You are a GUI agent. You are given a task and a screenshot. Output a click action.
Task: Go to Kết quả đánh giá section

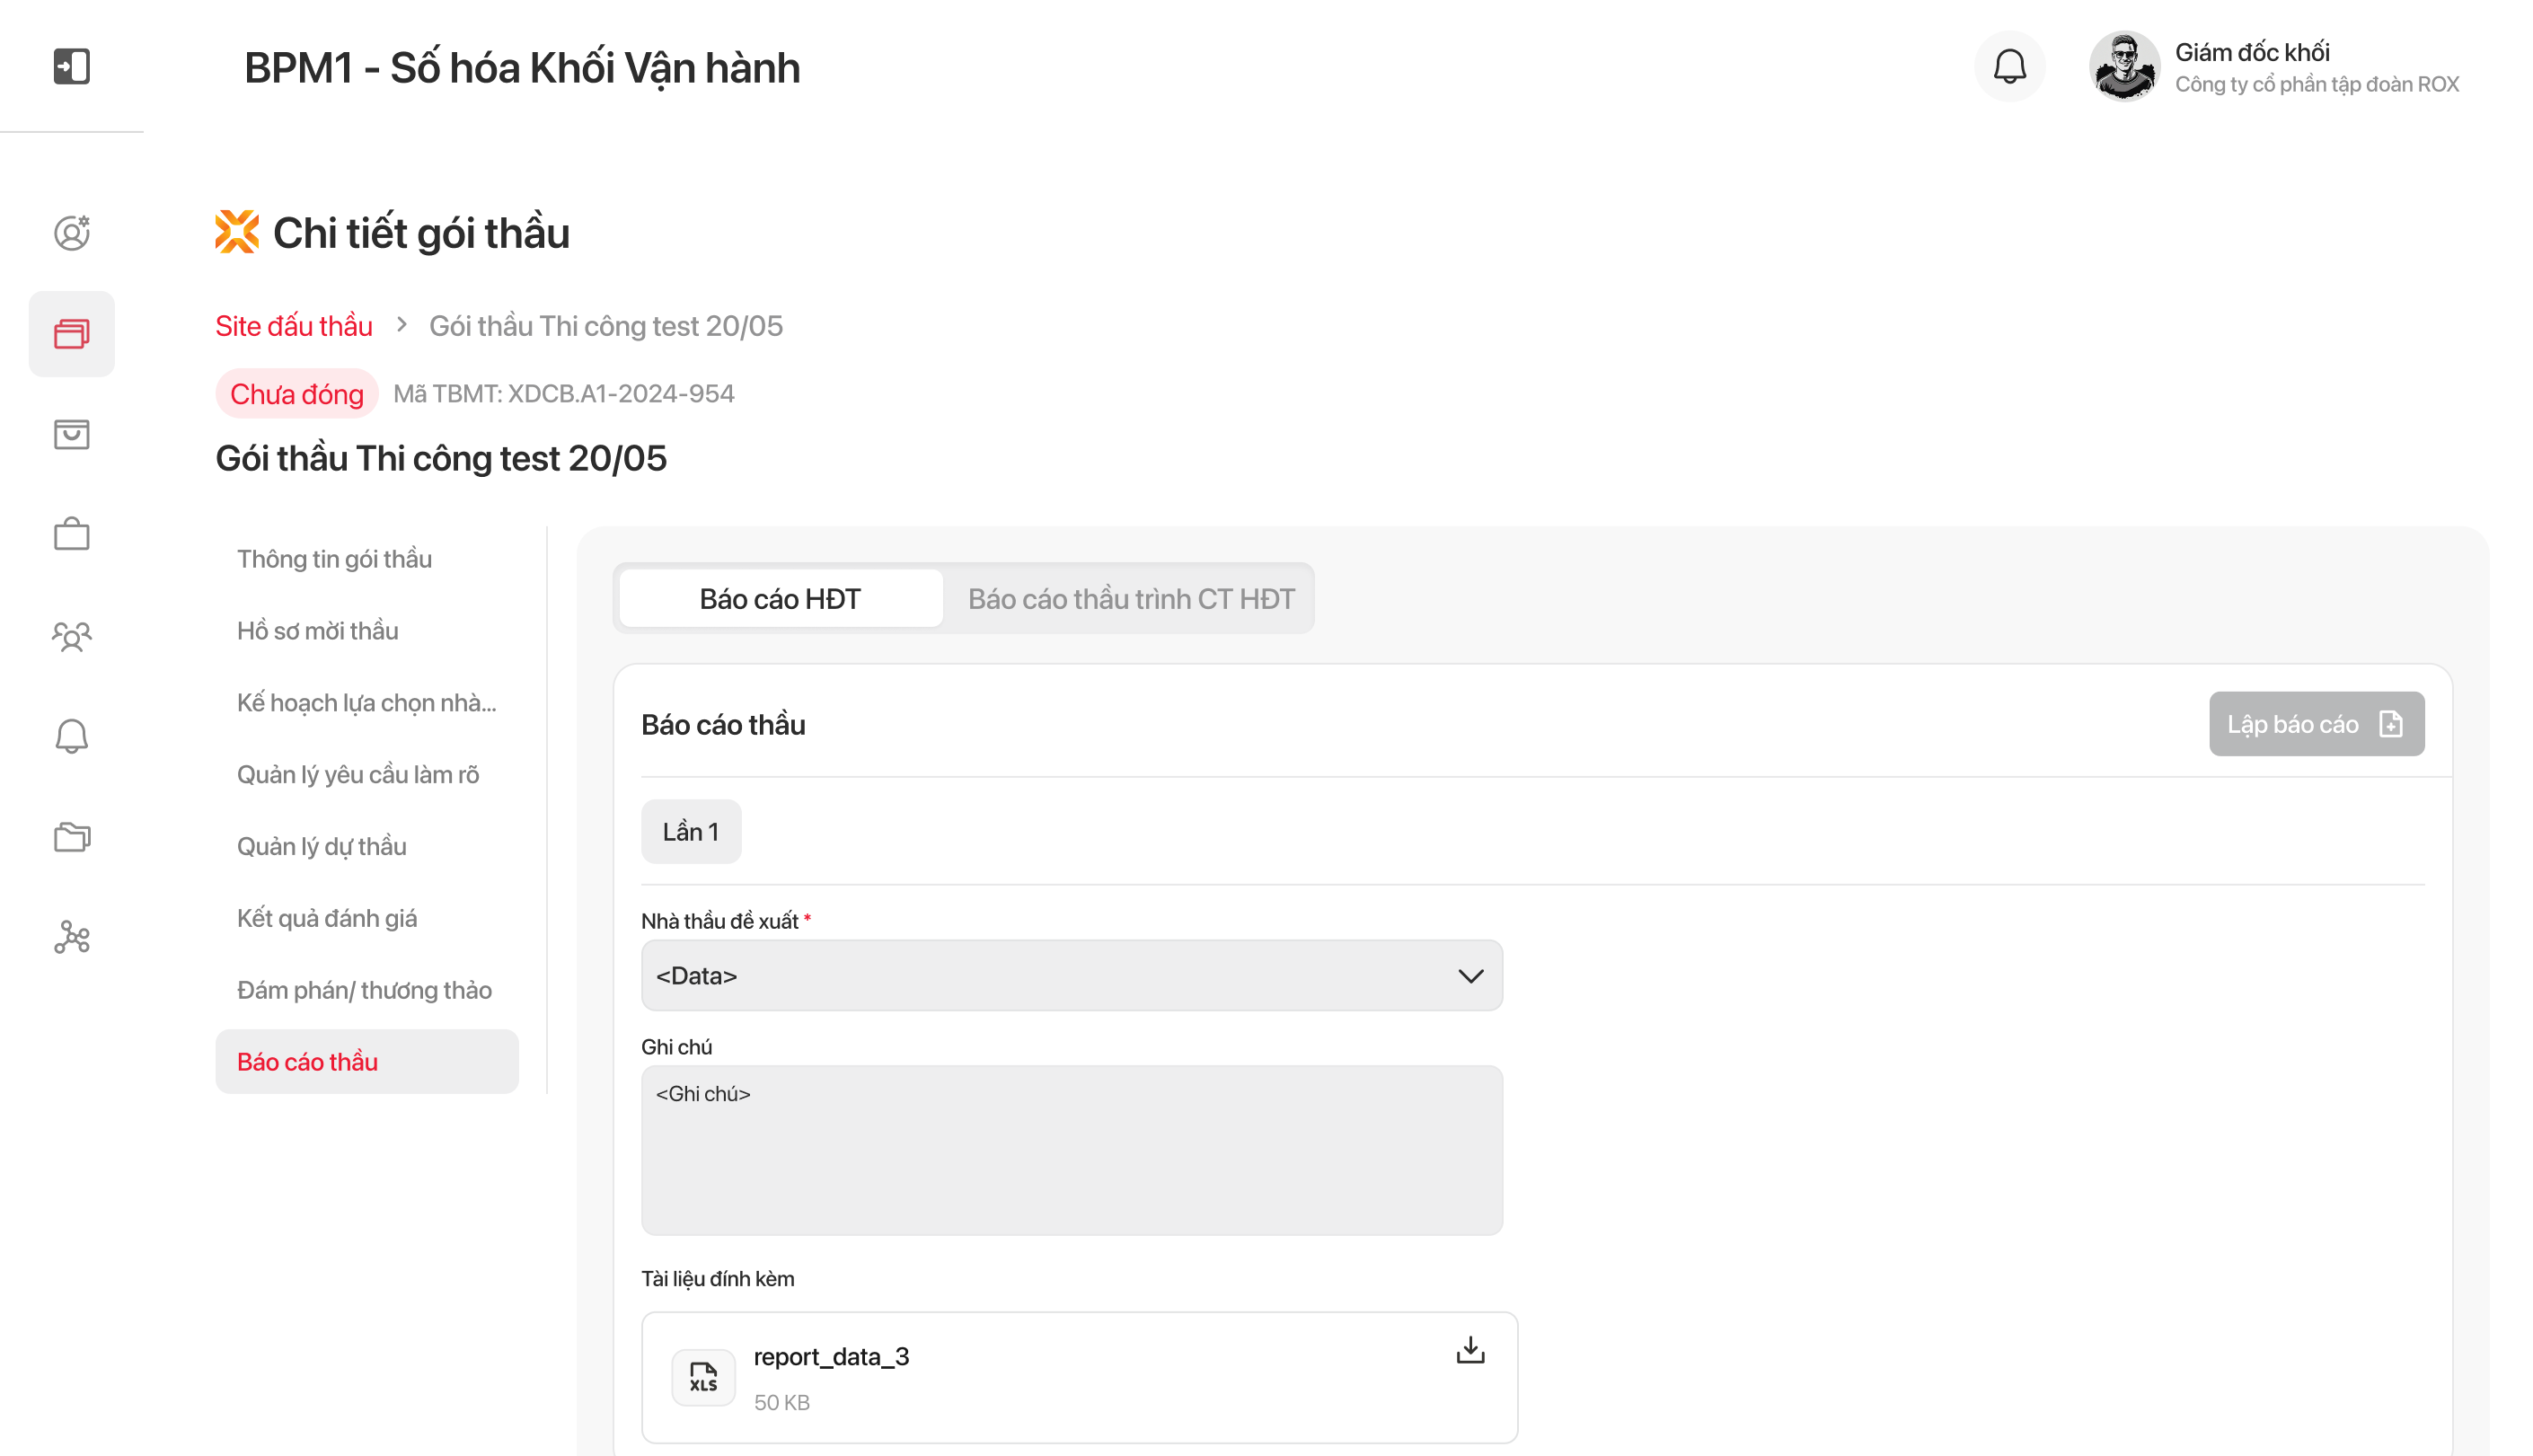click(x=326, y=918)
